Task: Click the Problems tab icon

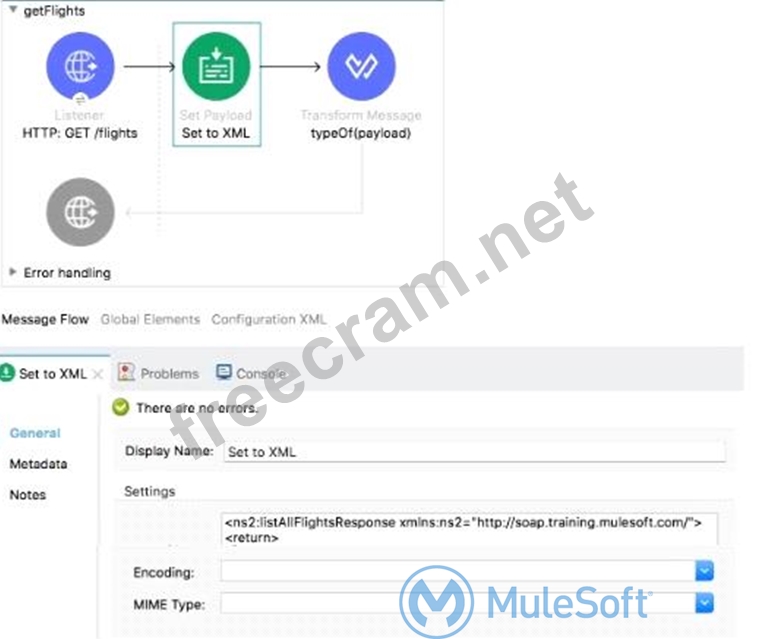Action: 127,373
